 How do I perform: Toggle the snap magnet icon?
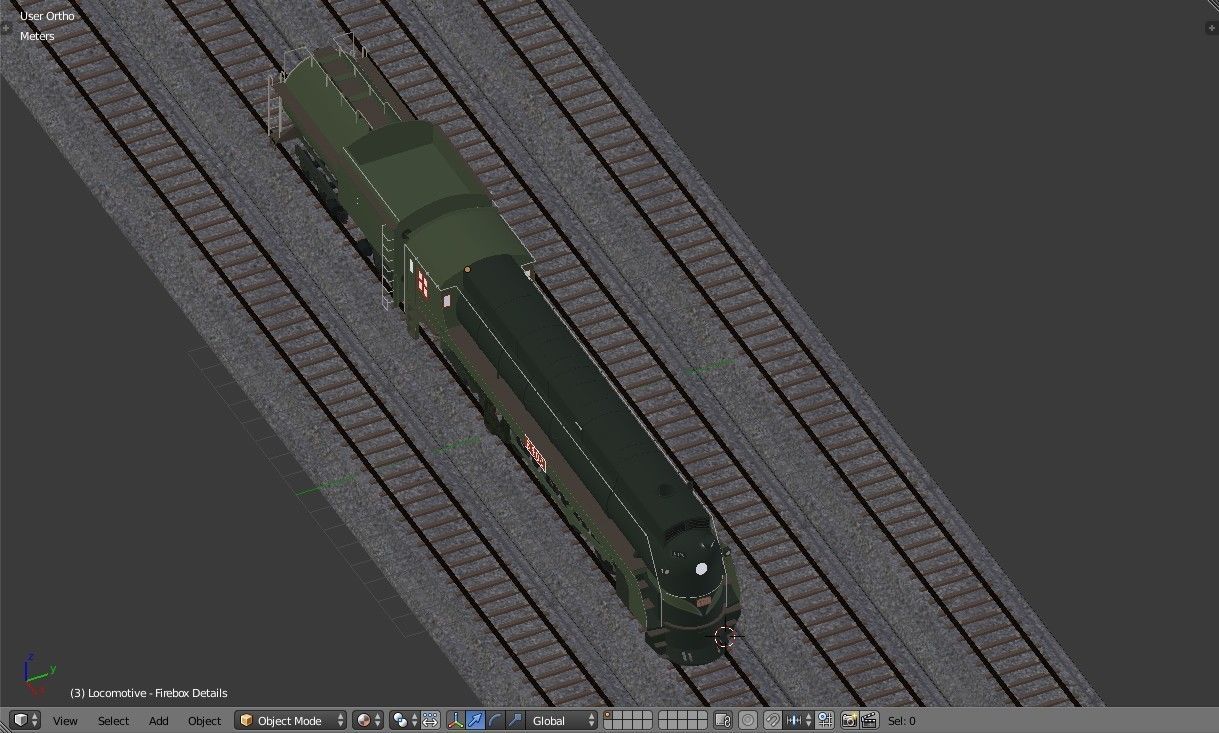point(773,720)
